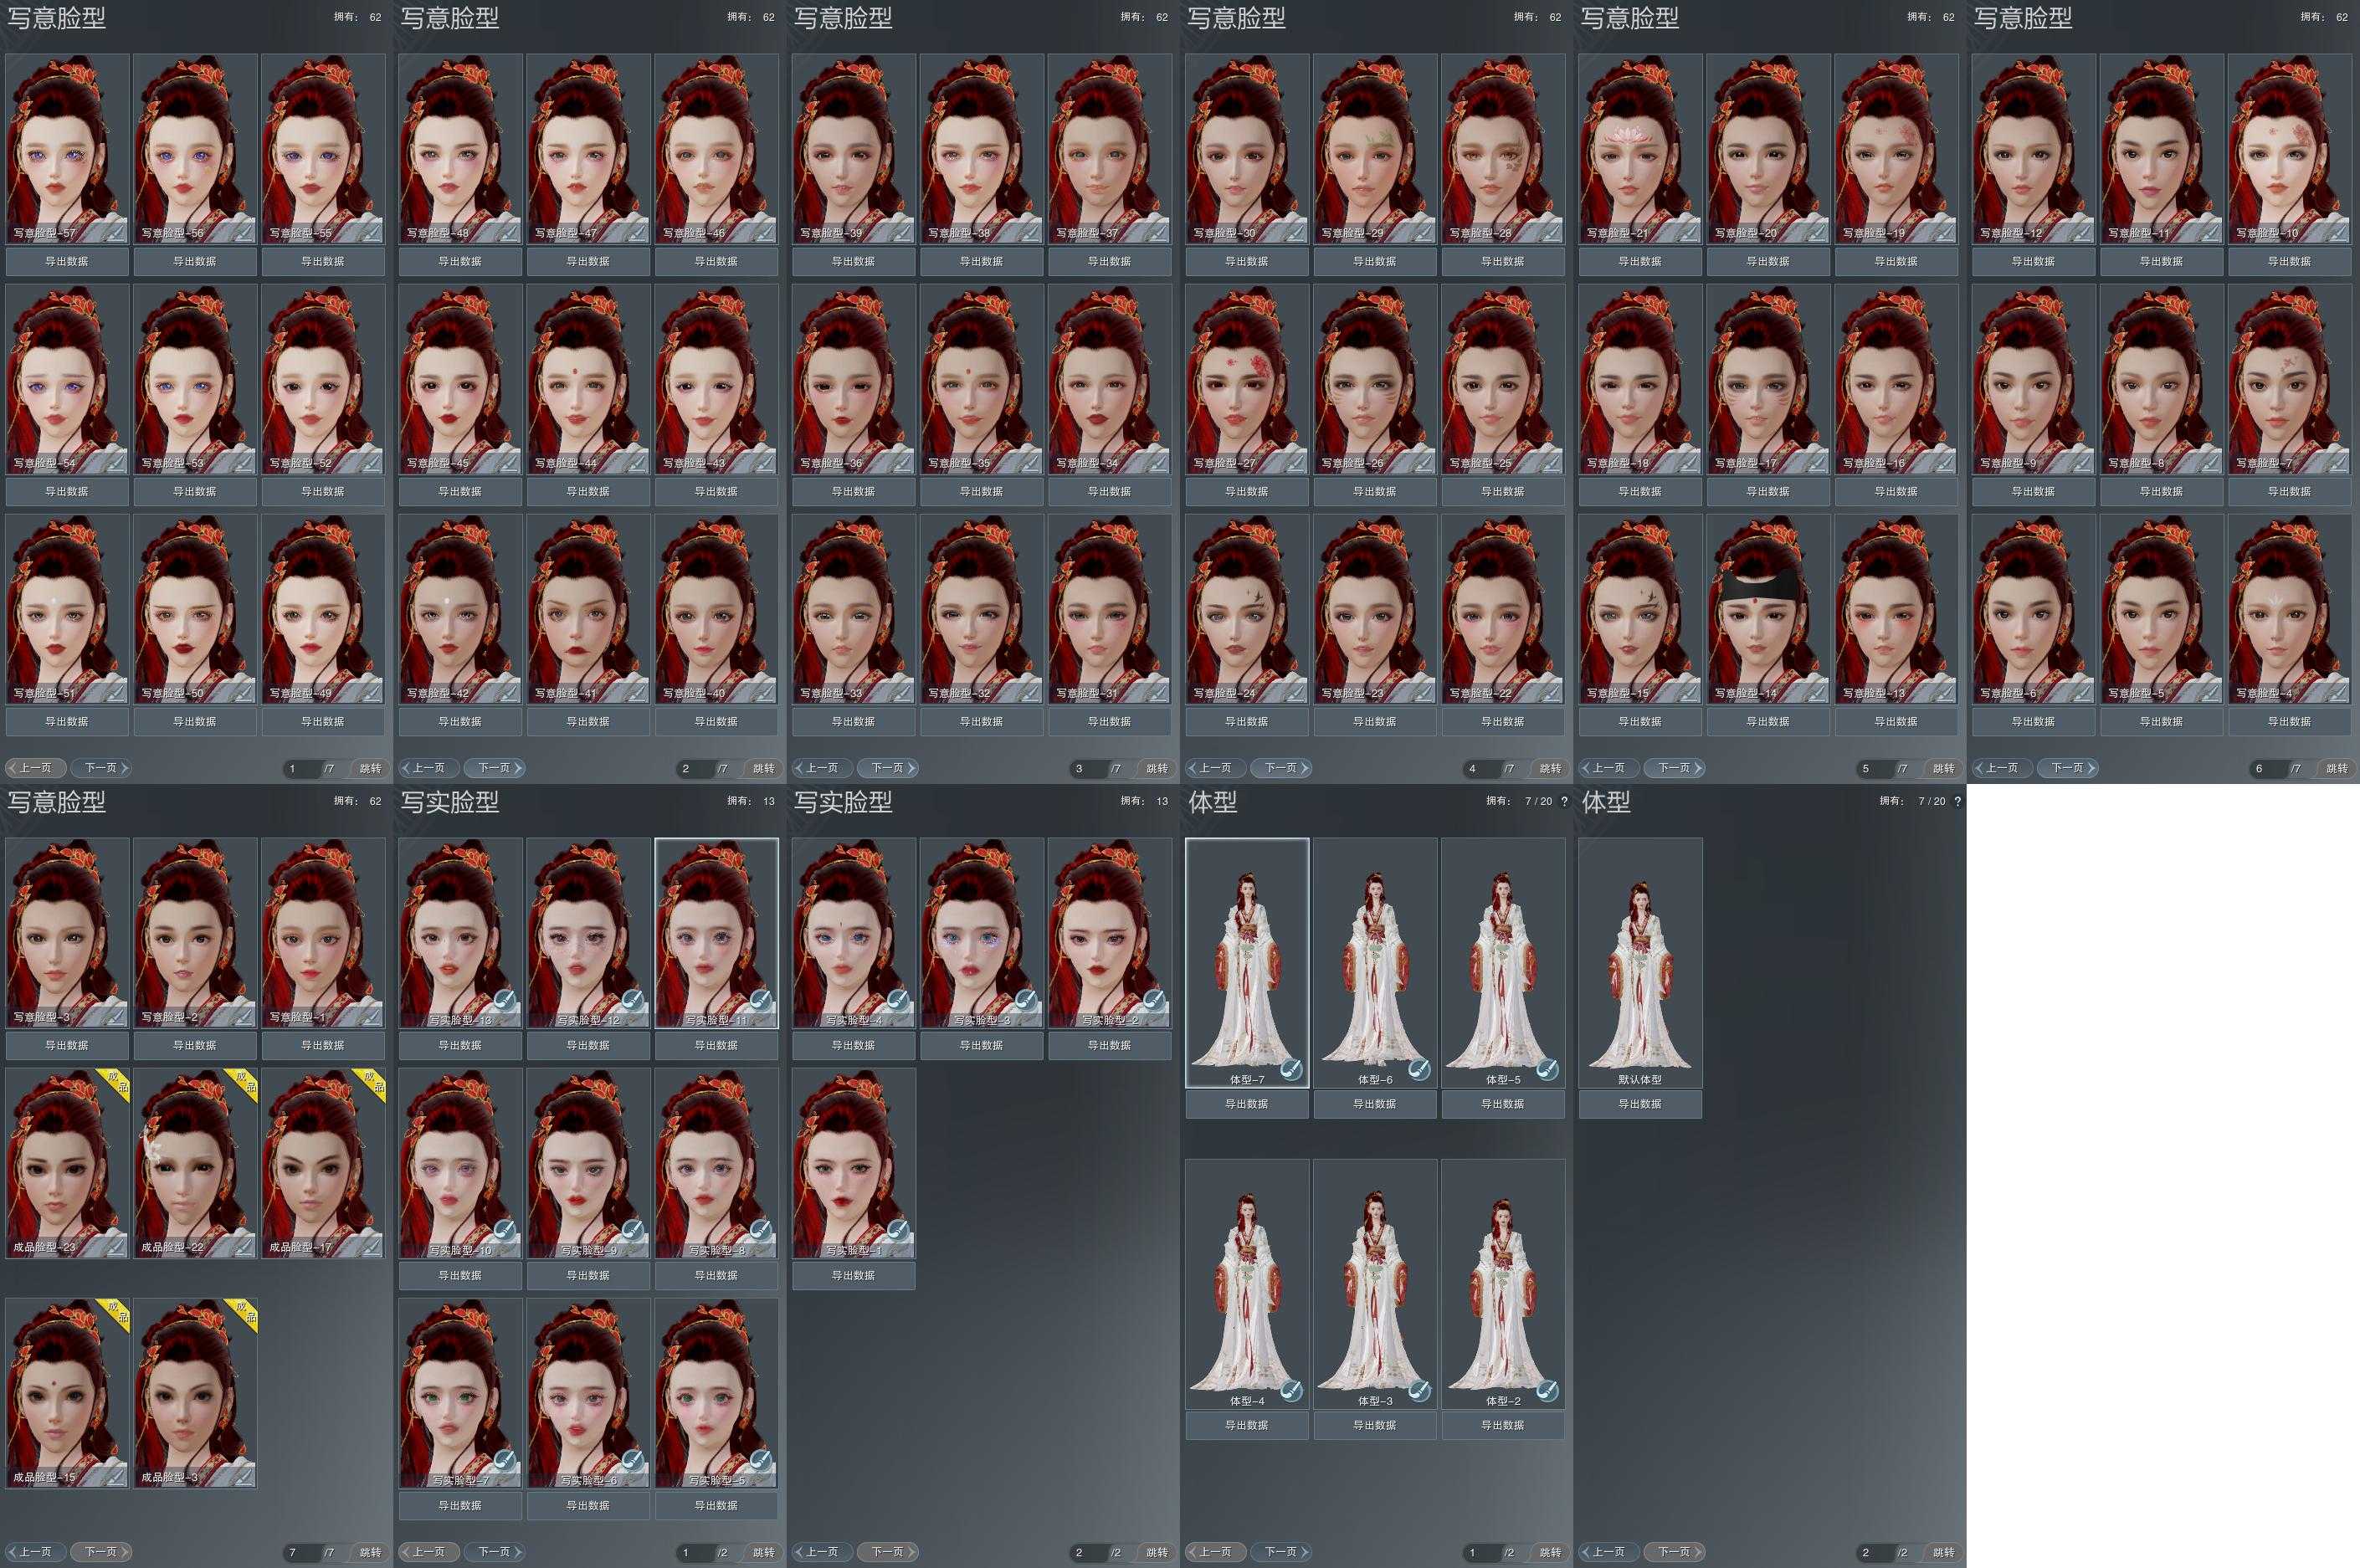
Task: Click the help question mark in 默认体型 panel
Action: click(x=1957, y=801)
